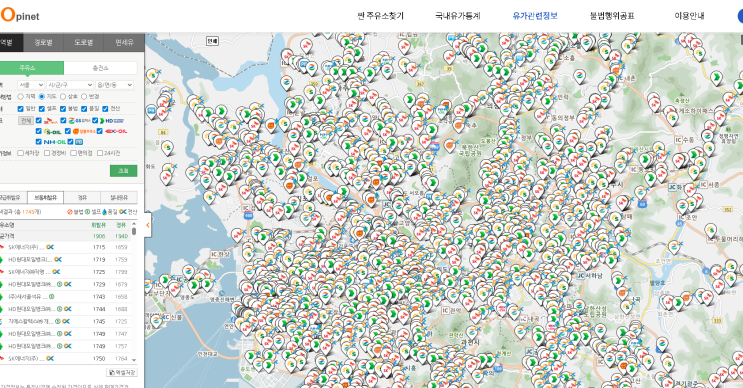Click the blue PB map marker near the west coast
This screenshot has width=743, height=388.
[x=151, y=111]
